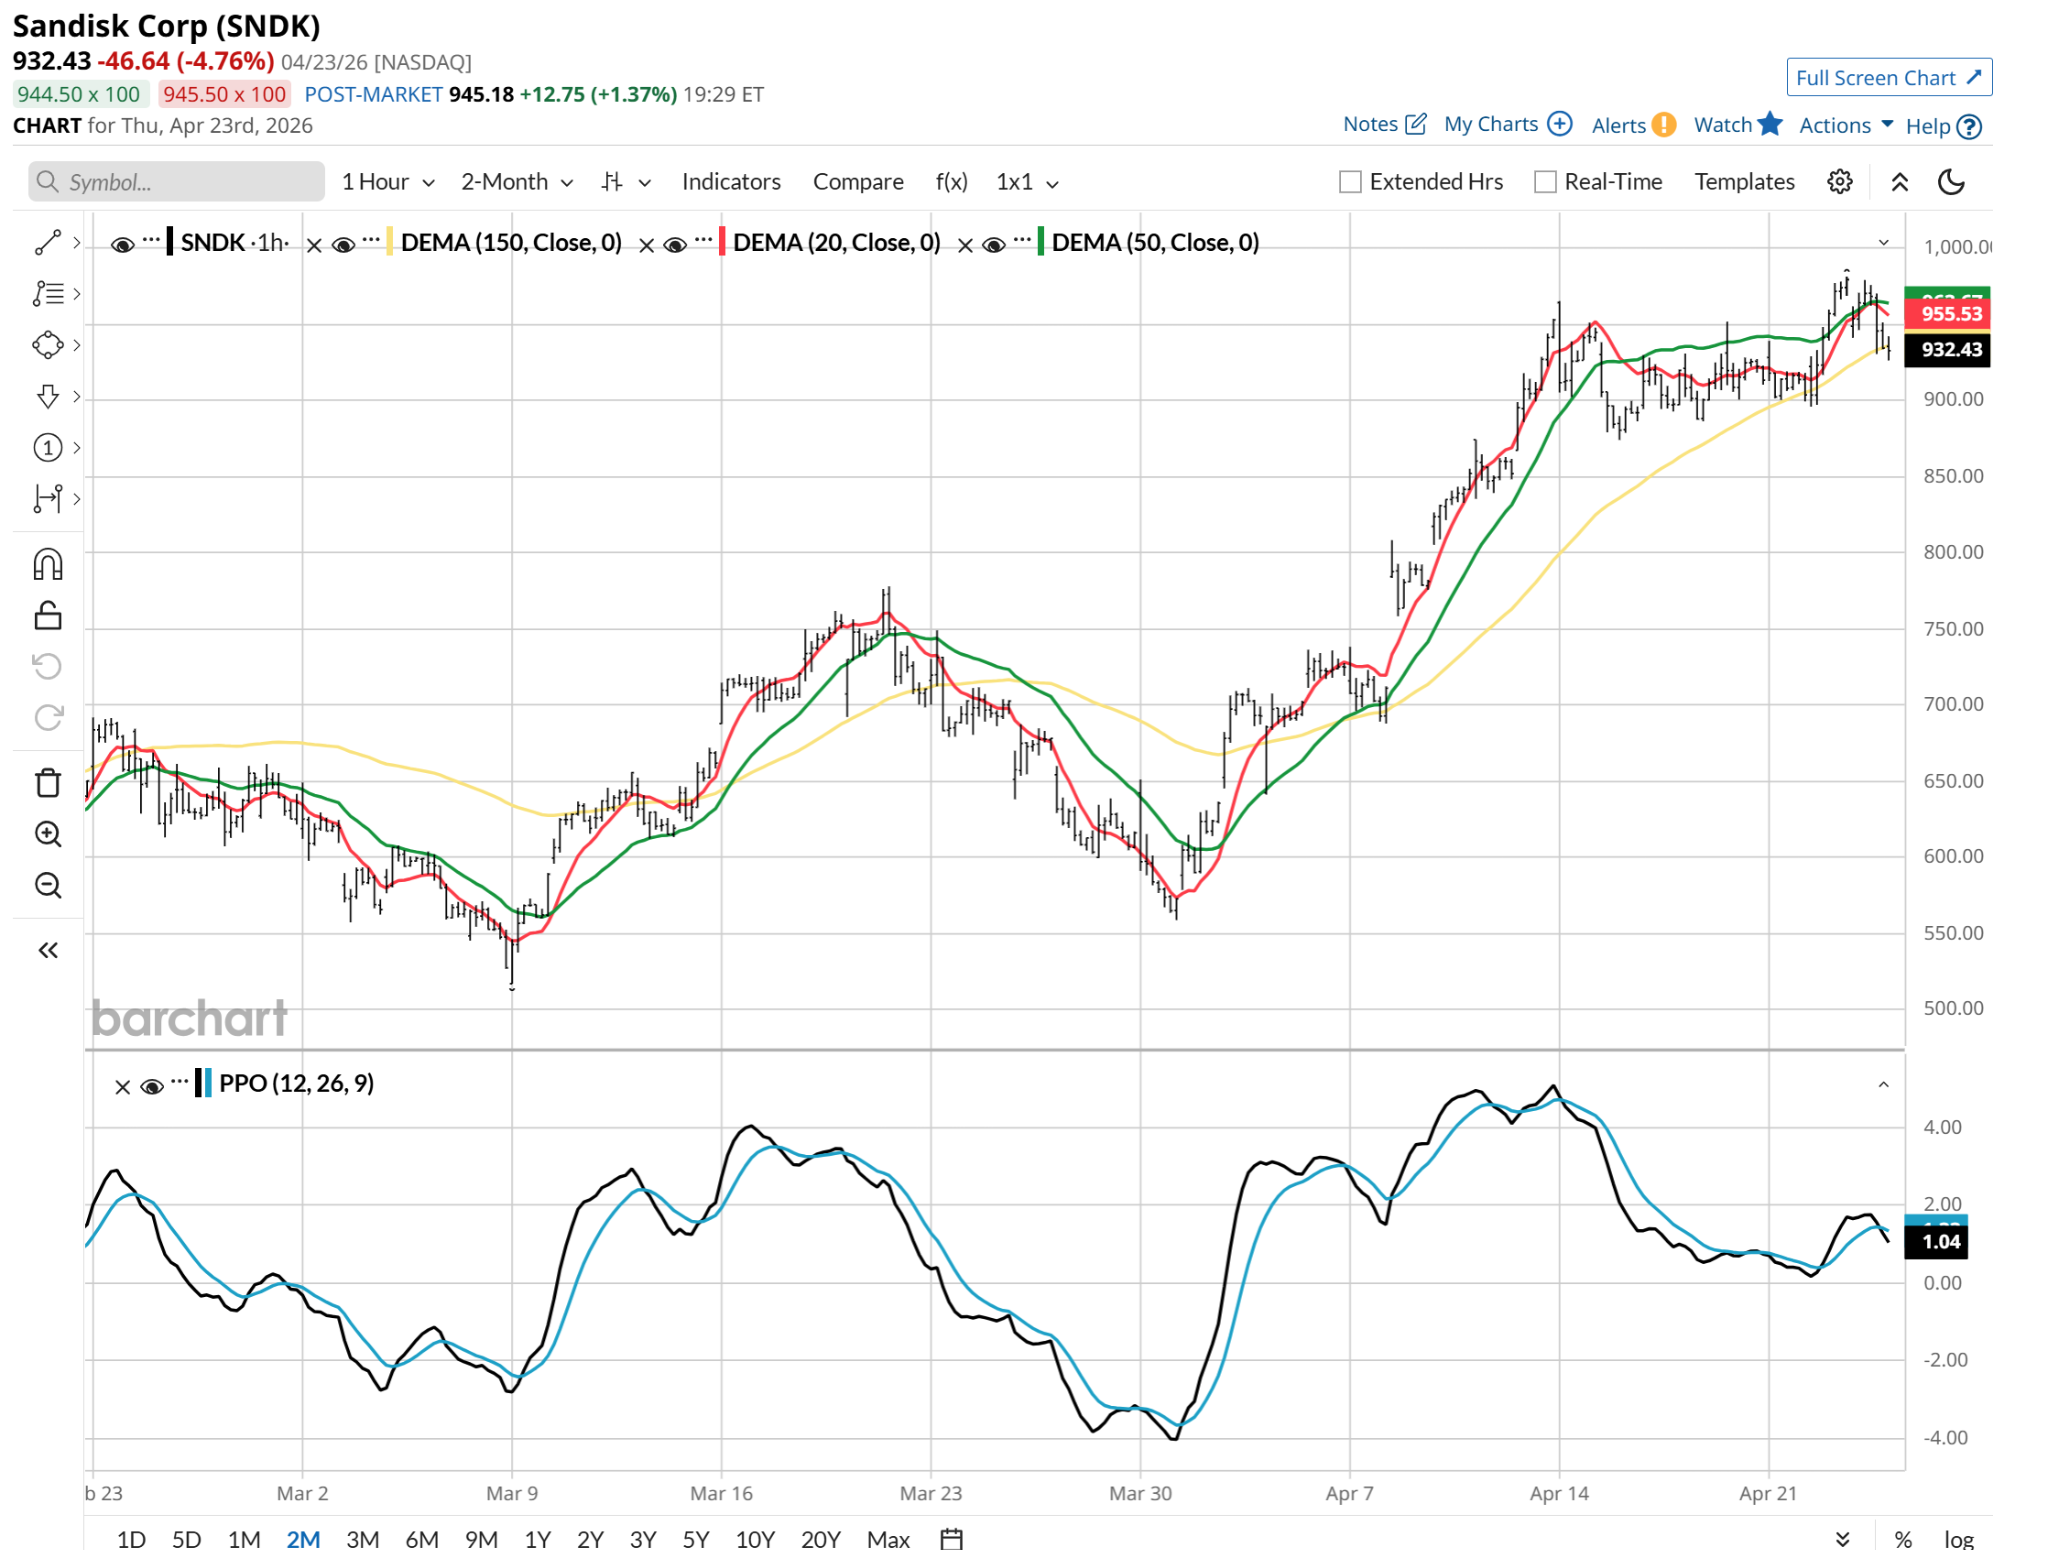Open the 2-Month period dropdown
The width and height of the screenshot is (2048, 1550).
[516, 182]
